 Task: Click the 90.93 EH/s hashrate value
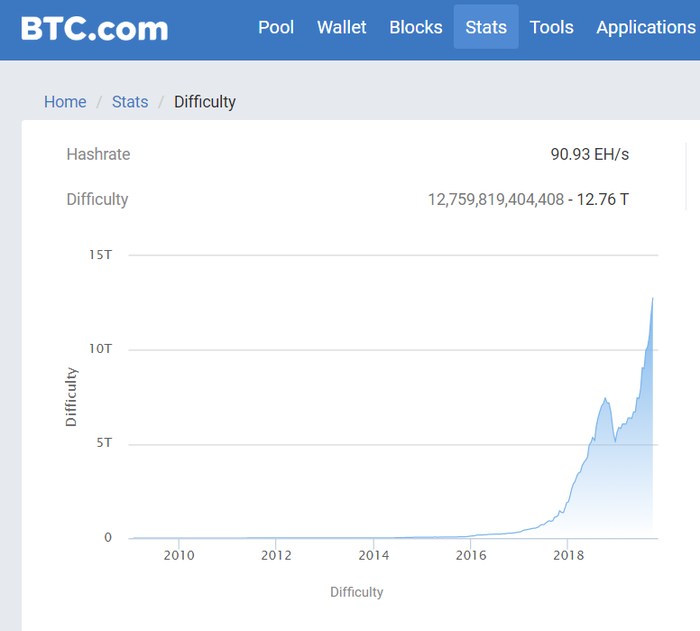click(590, 154)
